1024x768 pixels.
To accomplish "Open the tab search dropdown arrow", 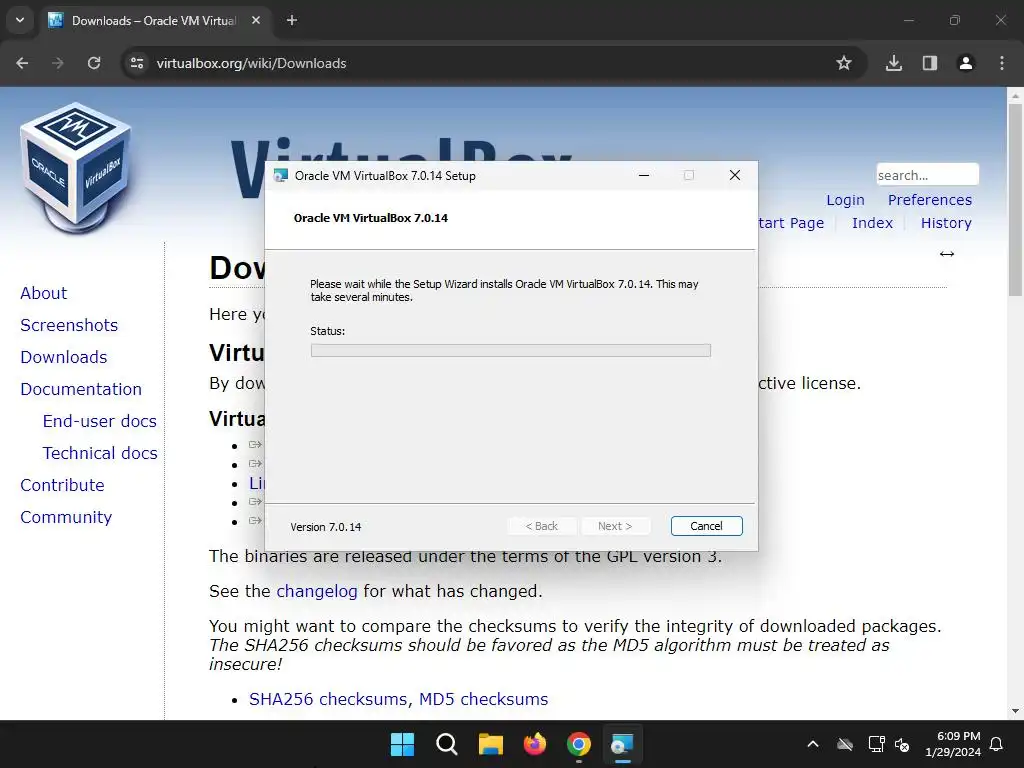I will (x=20, y=20).
